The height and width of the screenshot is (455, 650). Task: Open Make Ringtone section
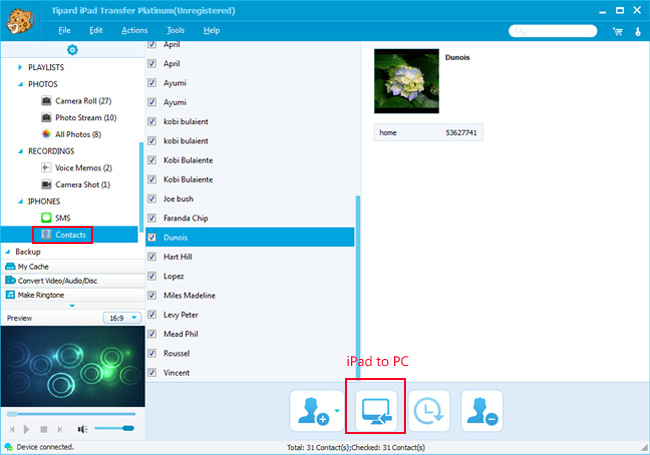(x=73, y=295)
